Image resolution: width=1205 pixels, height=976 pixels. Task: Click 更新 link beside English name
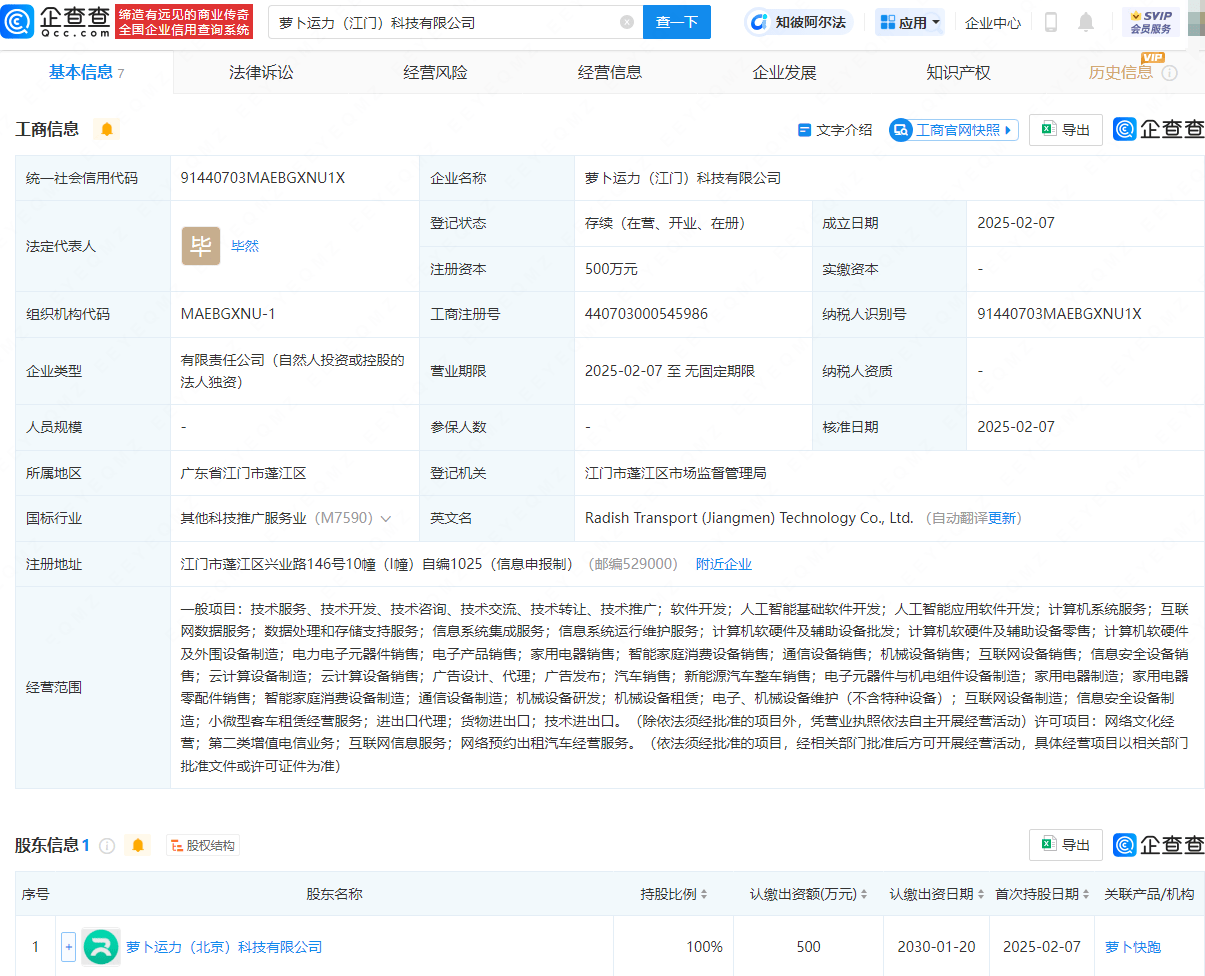pos(1002,519)
